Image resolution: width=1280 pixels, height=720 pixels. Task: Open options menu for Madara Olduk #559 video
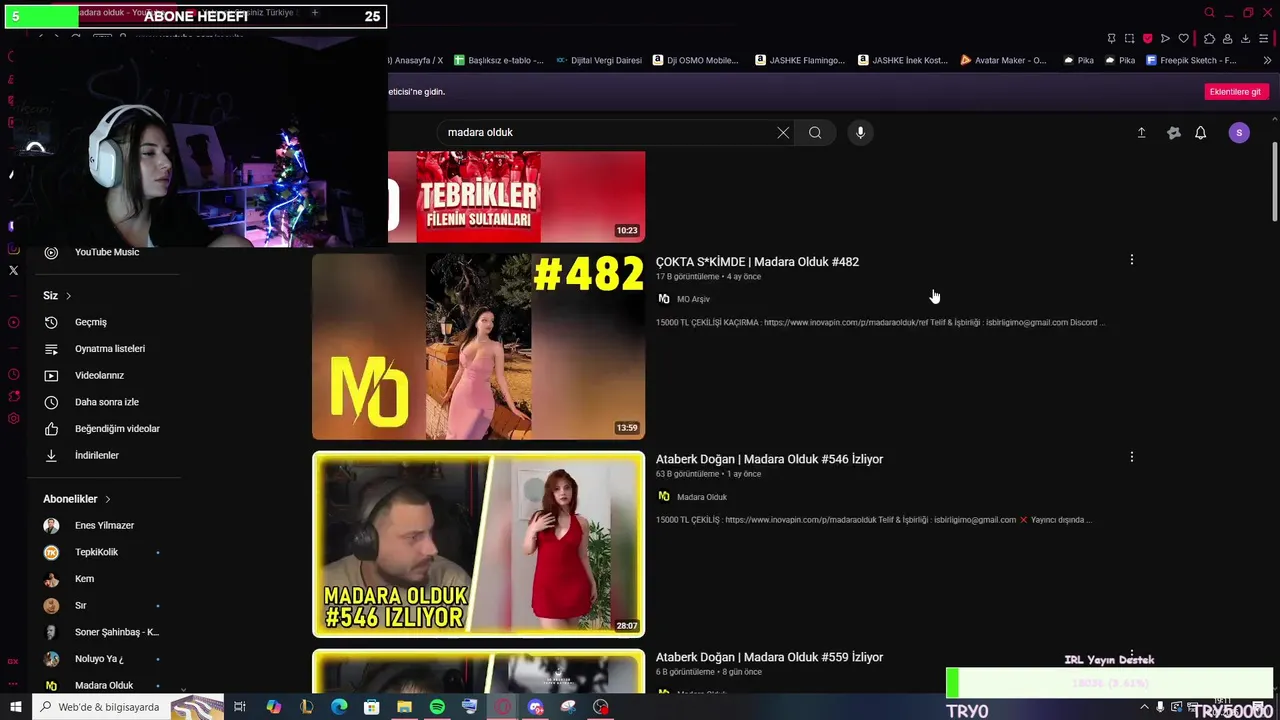point(1131,655)
